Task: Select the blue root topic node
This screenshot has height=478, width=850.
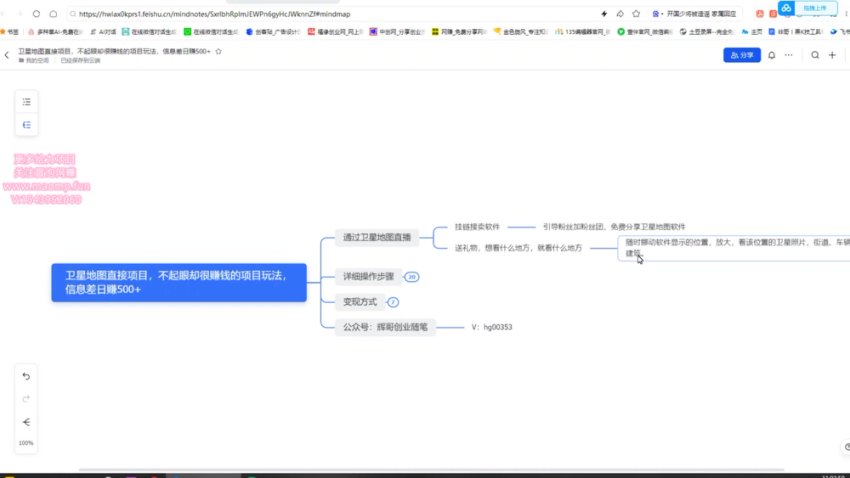Action: point(177,283)
